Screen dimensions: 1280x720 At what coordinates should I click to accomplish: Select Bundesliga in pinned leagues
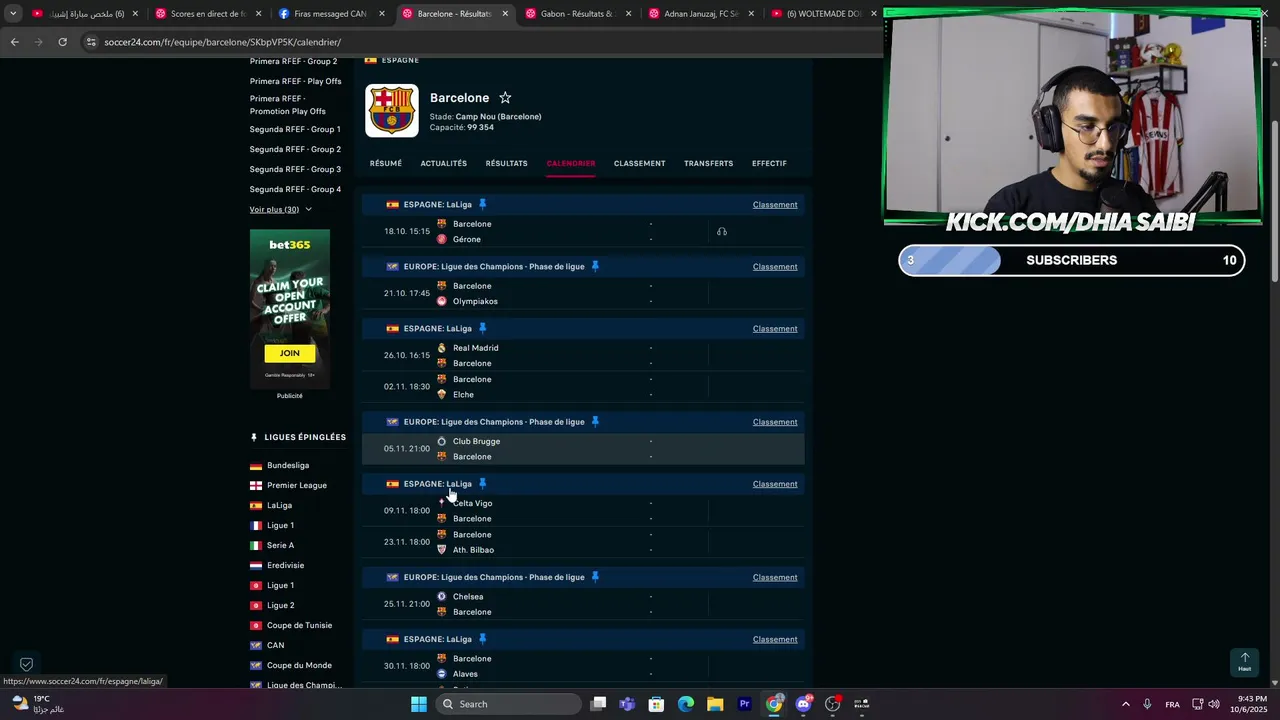(x=288, y=465)
